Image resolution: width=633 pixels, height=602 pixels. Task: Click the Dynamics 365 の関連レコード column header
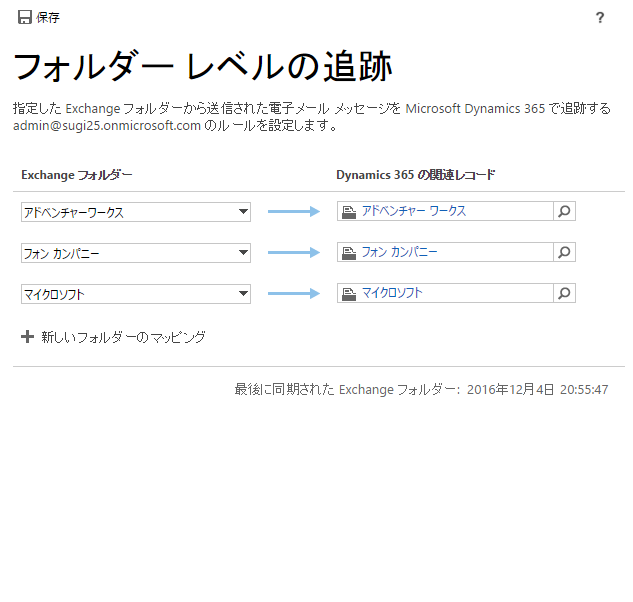click(x=415, y=175)
